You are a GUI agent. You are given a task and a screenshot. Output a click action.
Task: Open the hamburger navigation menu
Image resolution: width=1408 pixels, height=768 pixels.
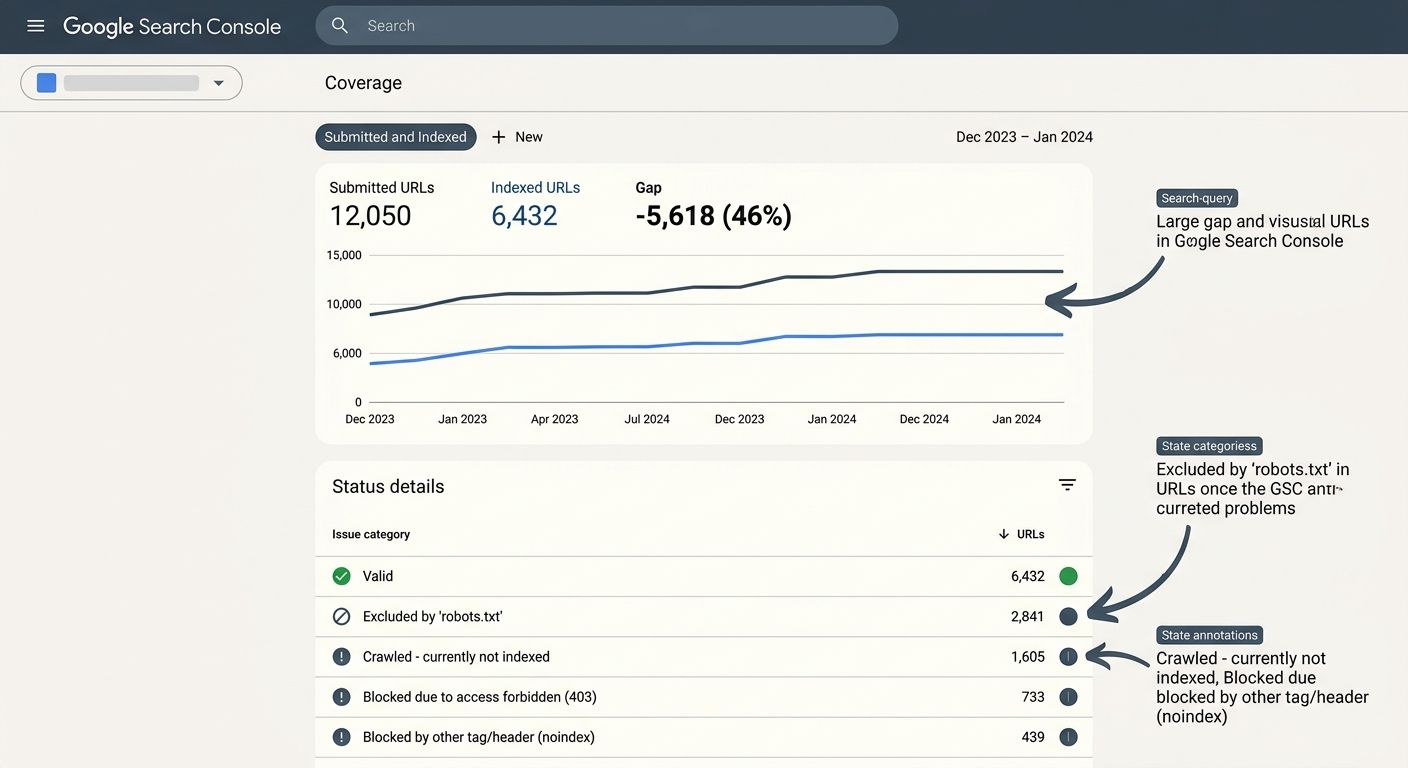pyautogui.click(x=36, y=26)
